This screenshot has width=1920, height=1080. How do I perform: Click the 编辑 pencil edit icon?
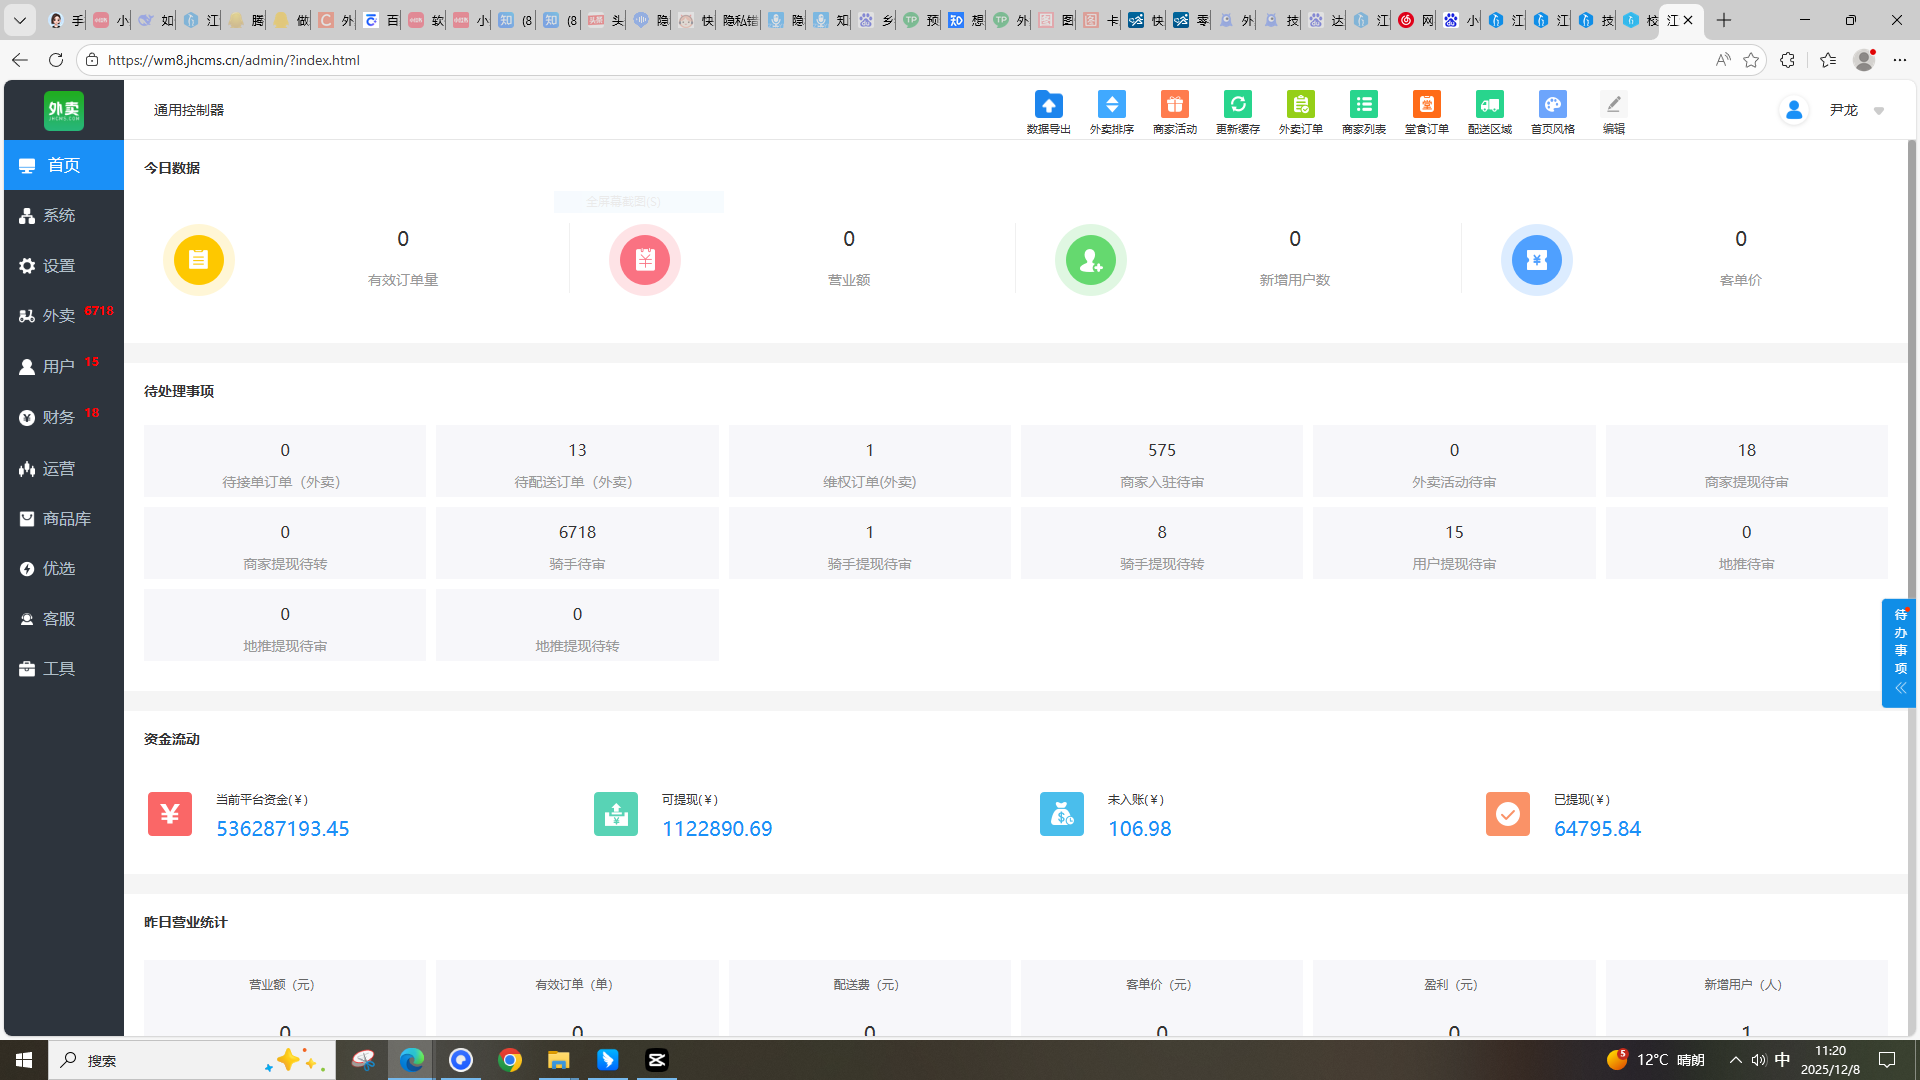pyautogui.click(x=1613, y=105)
